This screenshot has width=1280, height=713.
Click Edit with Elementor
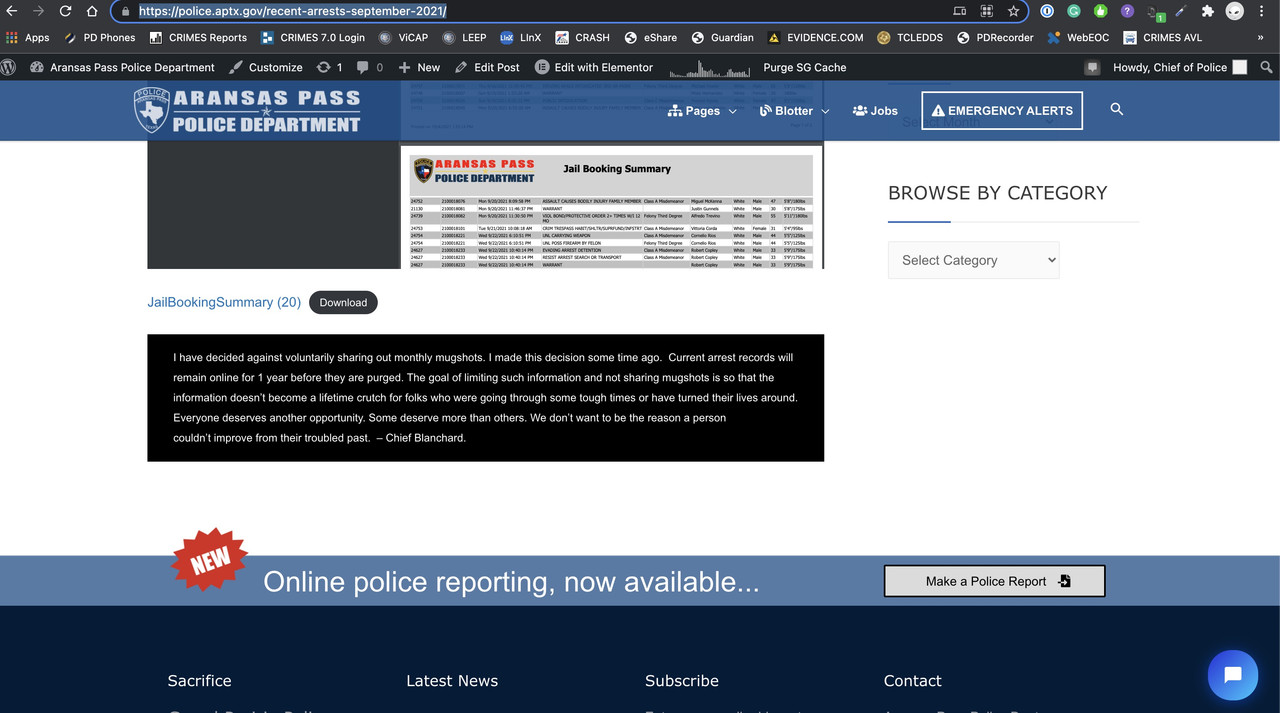(x=593, y=67)
